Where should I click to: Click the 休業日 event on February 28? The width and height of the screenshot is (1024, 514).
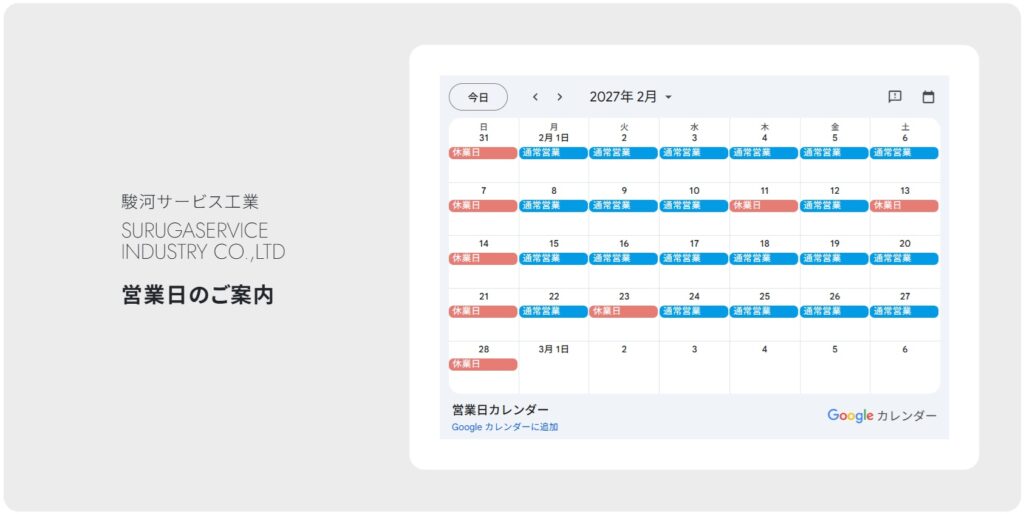[x=483, y=364]
